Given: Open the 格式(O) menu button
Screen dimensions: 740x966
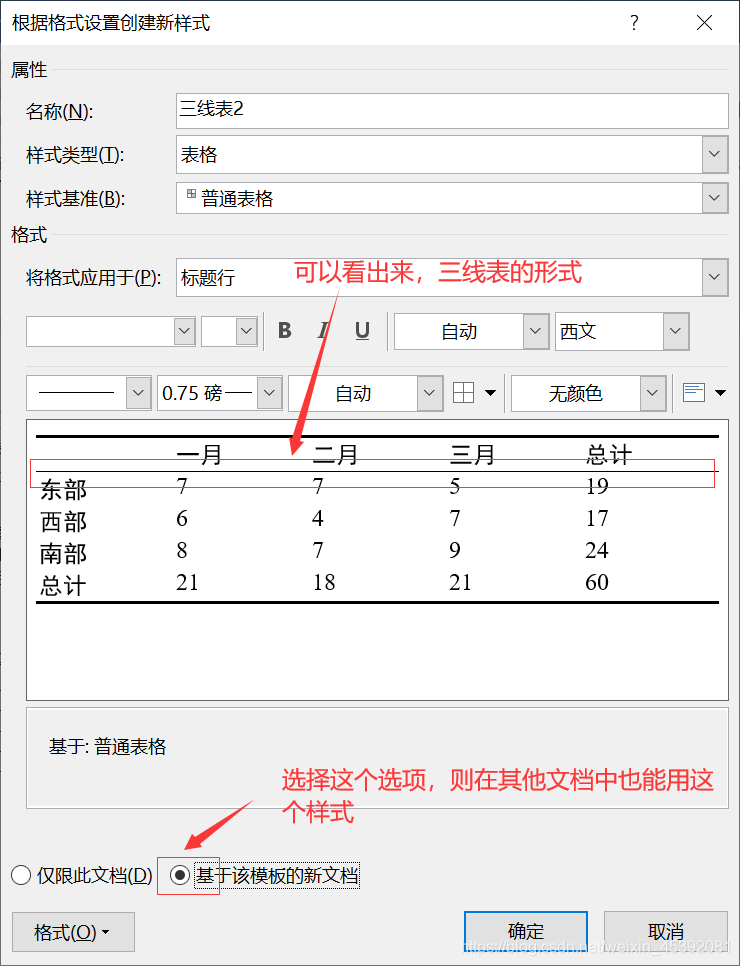Looking at the screenshot, I should (73, 932).
